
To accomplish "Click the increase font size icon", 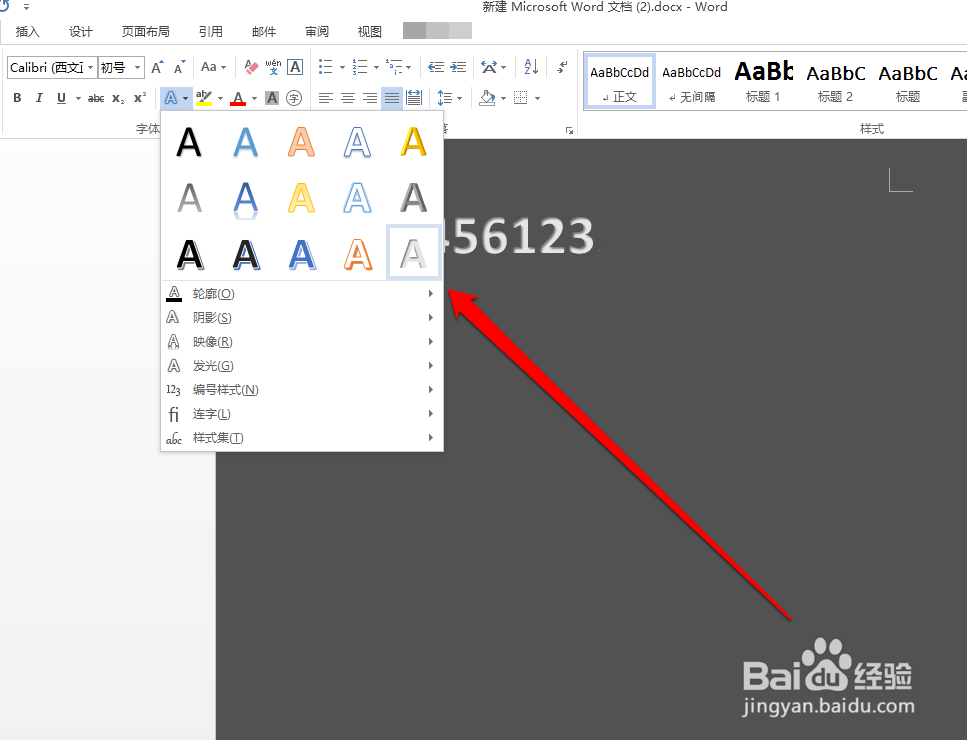I will click(157, 67).
